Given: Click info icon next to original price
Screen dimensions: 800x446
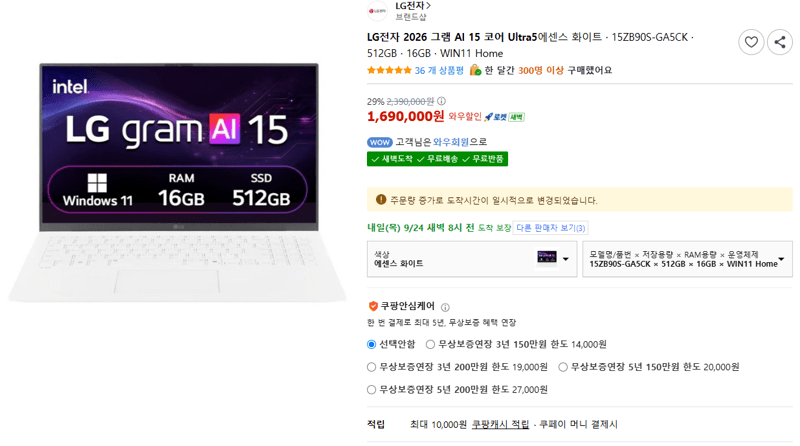Looking at the screenshot, I should tap(441, 101).
